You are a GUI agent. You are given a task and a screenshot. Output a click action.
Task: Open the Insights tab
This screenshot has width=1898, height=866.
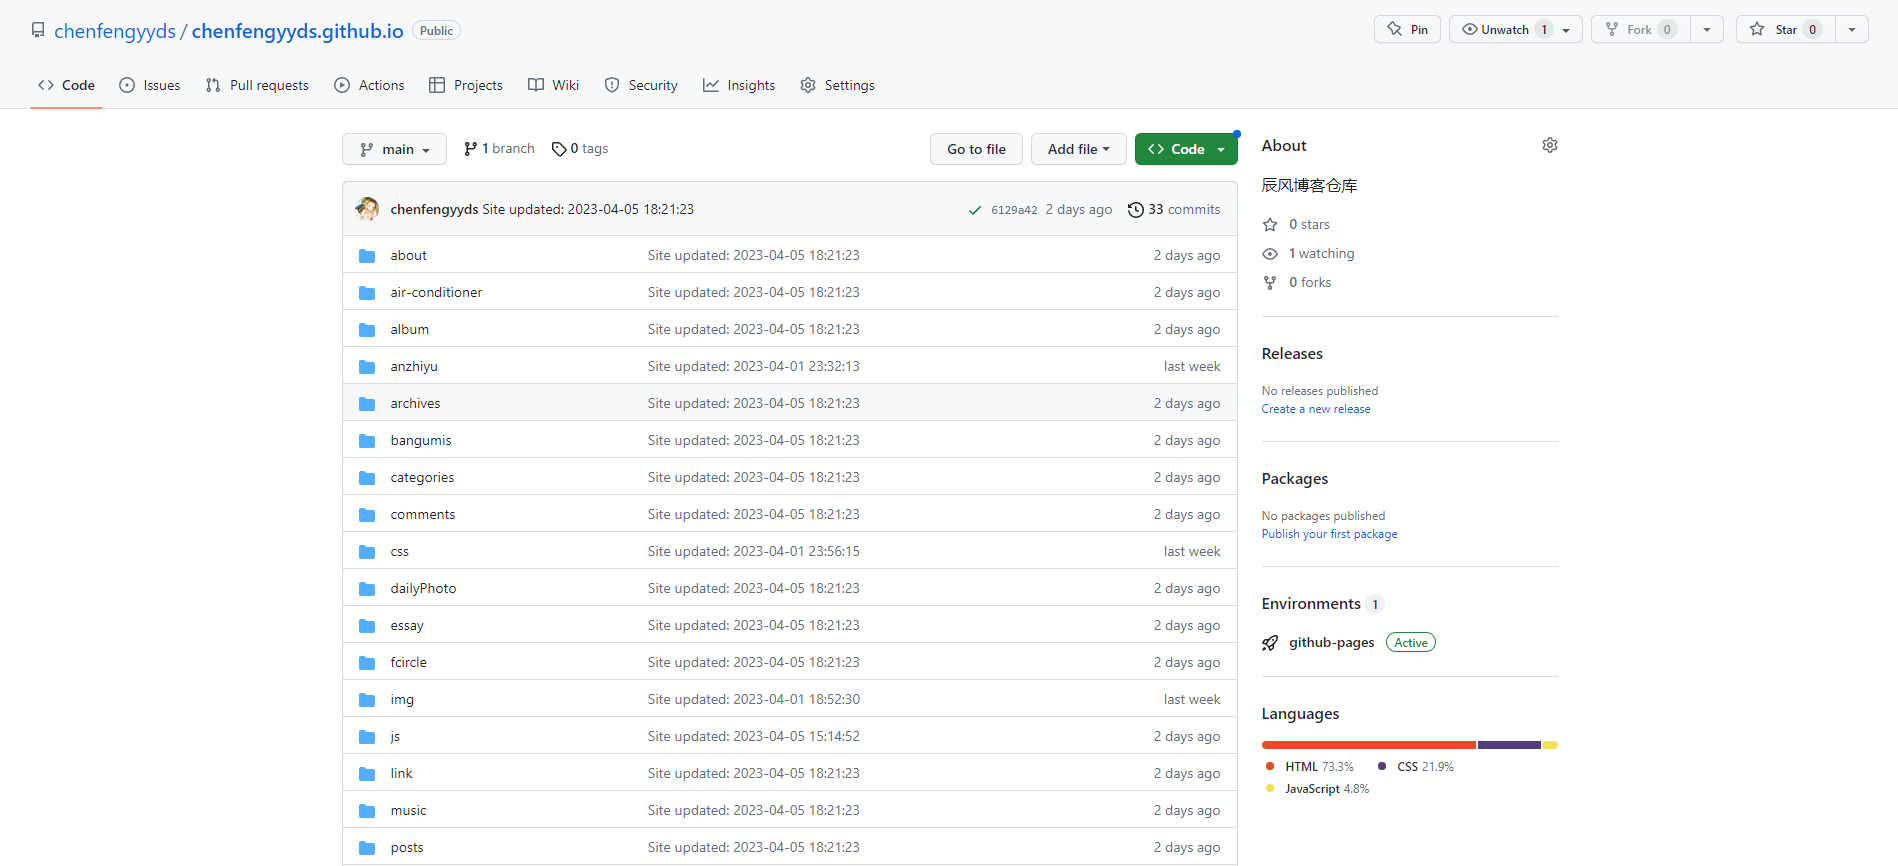tap(739, 85)
